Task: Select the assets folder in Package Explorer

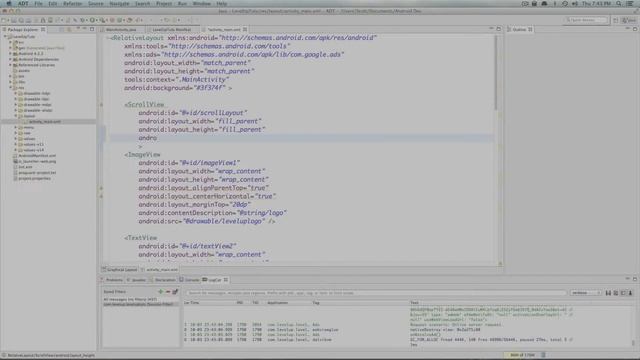Action: click(x=24, y=71)
